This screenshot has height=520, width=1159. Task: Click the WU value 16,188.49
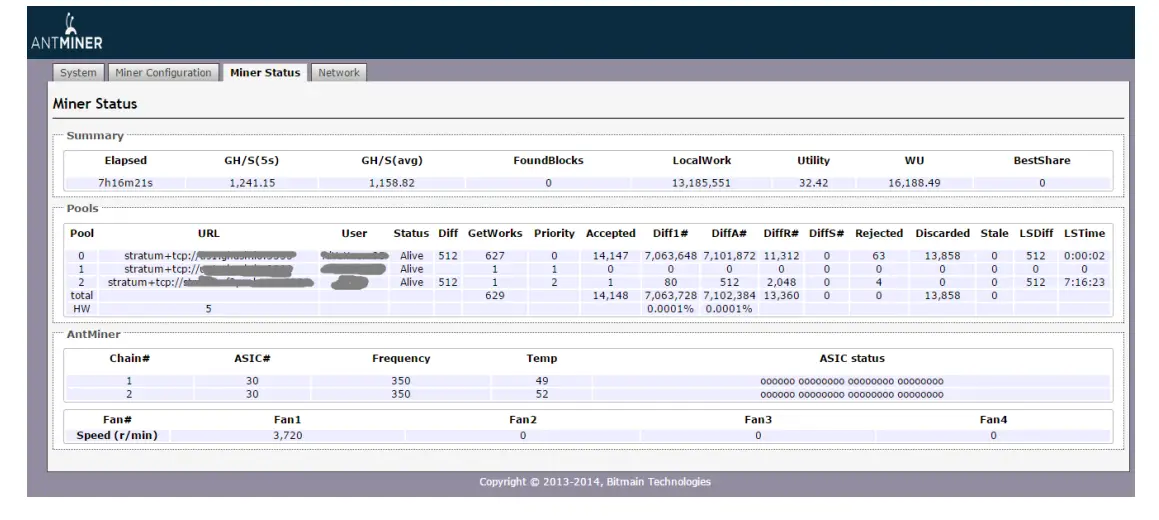coord(915,183)
